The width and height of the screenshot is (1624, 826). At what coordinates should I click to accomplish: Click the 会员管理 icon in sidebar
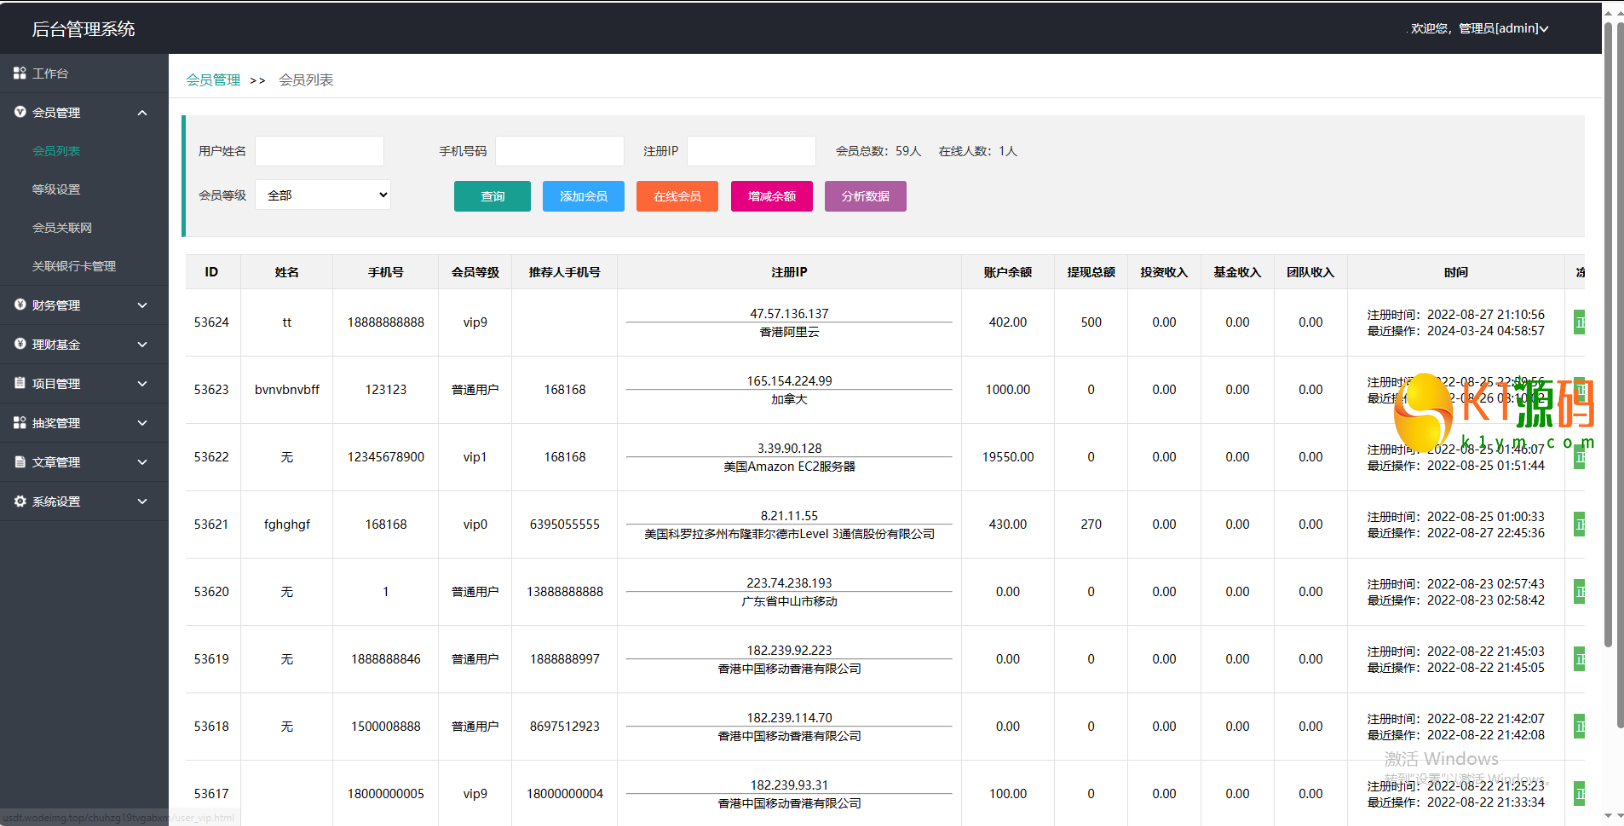[x=19, y=112]
